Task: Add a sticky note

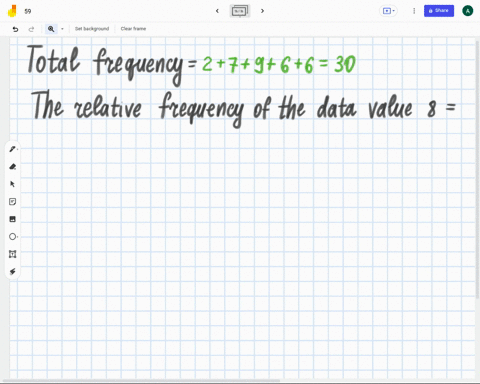Action: coord(13,201)
